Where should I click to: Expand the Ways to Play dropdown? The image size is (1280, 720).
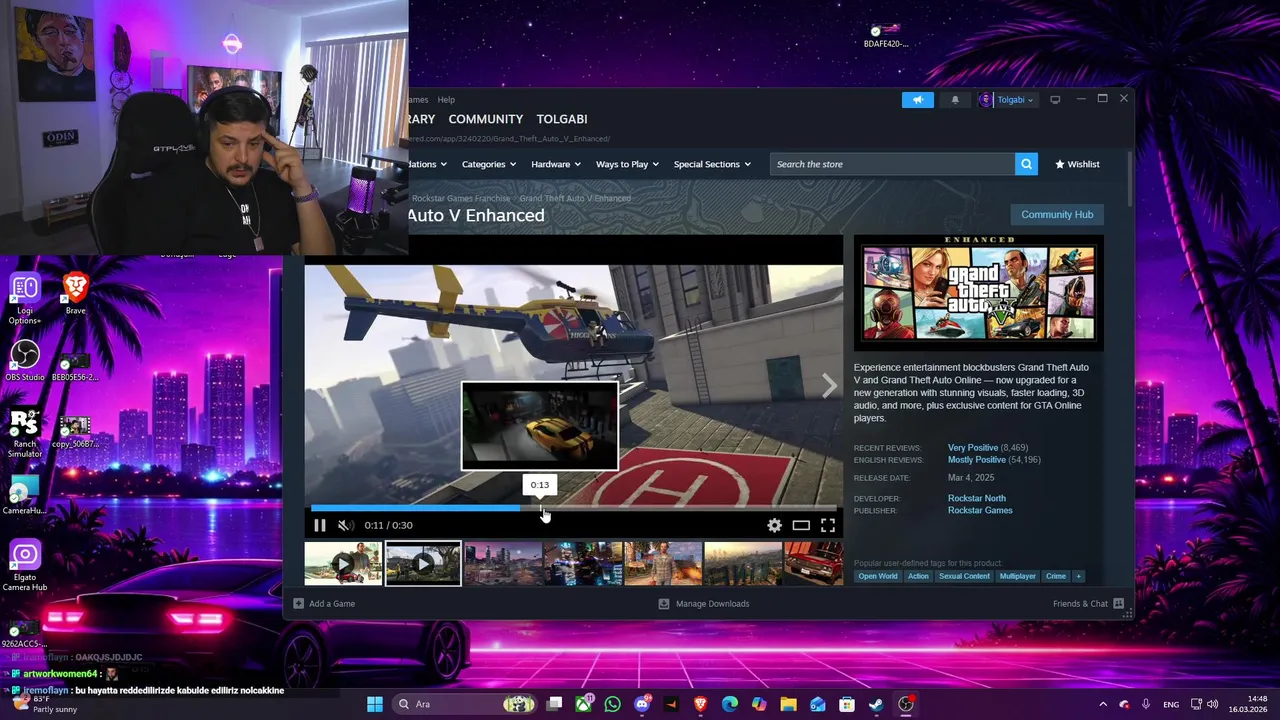(x=627, y=164)
